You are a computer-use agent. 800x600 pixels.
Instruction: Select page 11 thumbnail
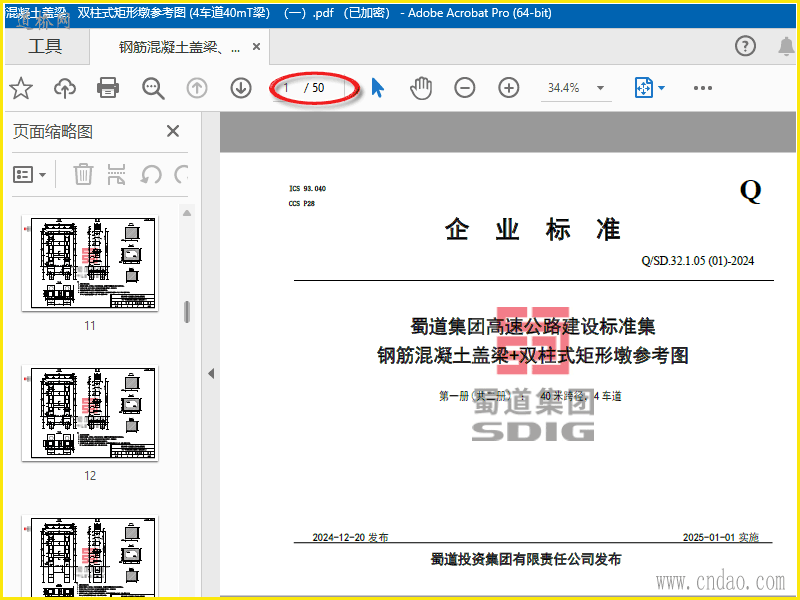click(90, 263)
